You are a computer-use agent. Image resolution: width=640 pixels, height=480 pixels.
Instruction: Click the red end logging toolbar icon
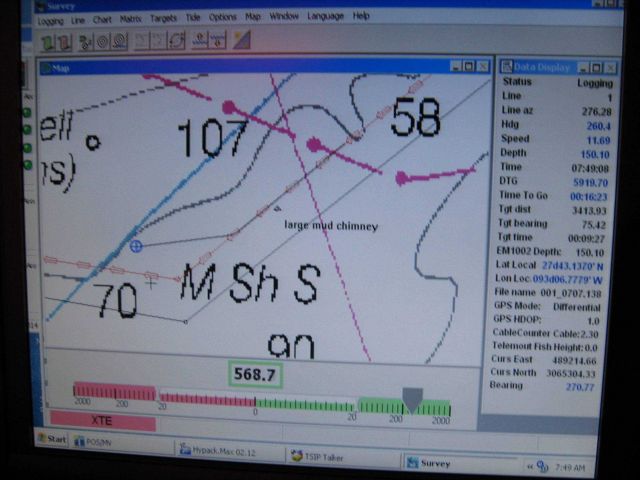pos(64,42)
